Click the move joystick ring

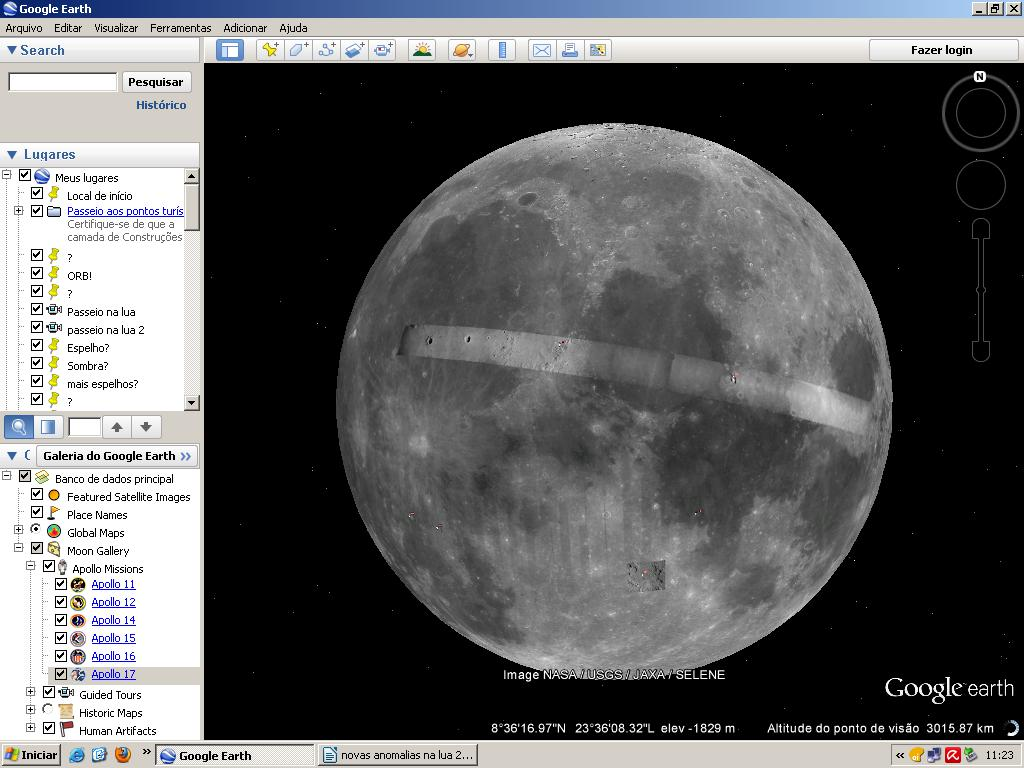point(980,185)
